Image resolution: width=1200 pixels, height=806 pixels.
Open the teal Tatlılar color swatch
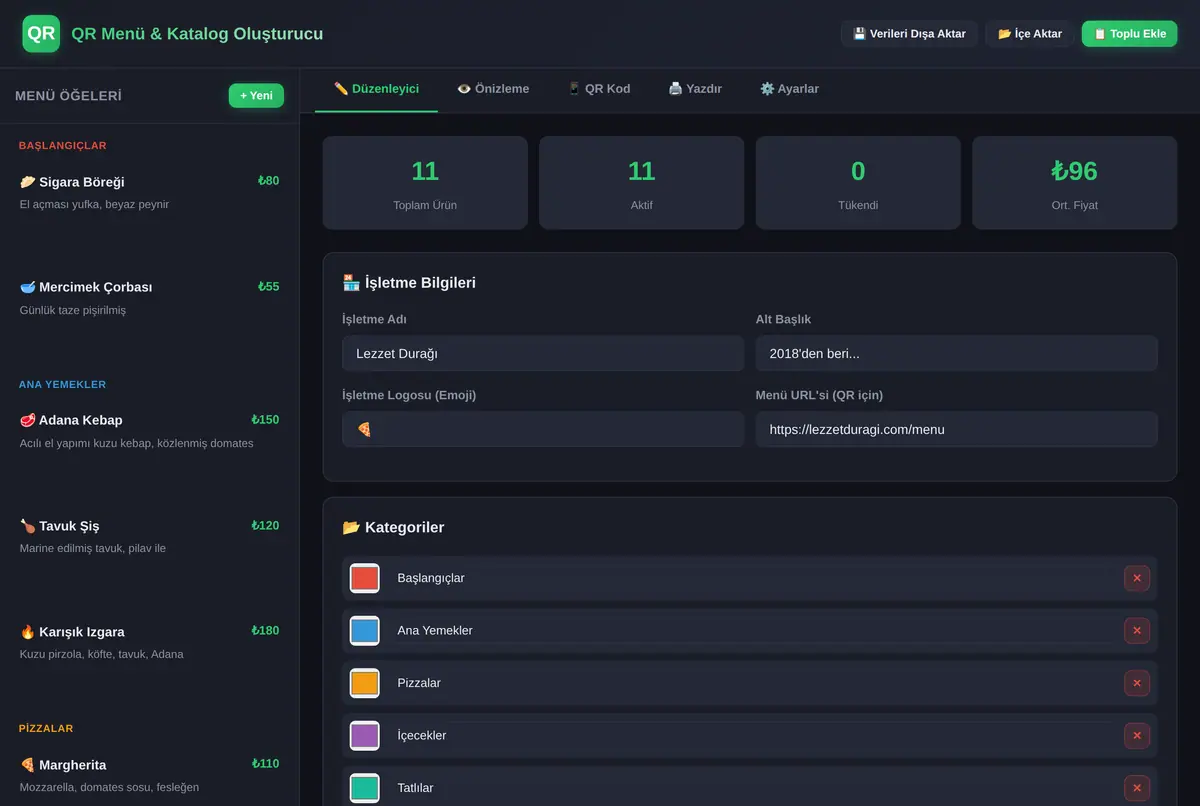coord(365,788)
